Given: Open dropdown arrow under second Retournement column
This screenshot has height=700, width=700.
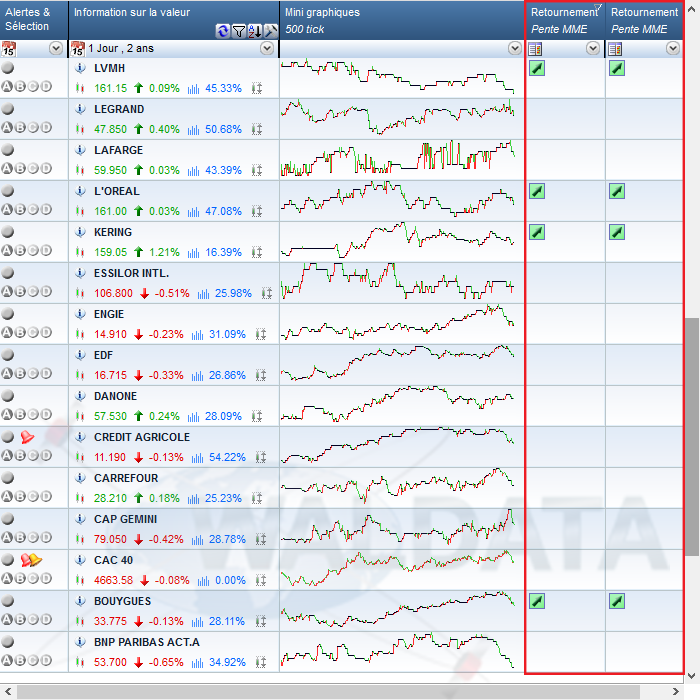Looking at the screenshot, I should click(x=673, y=48).
